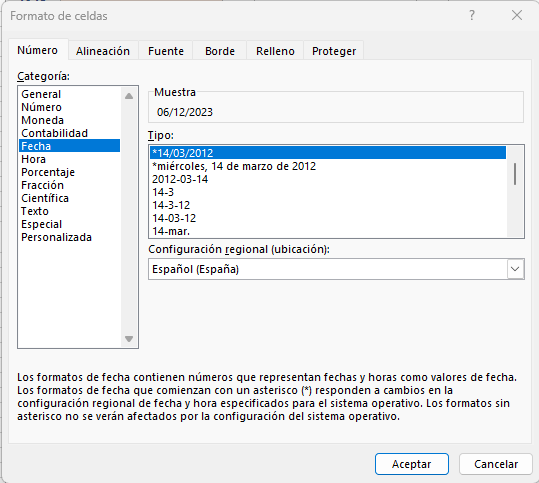
Task: Click the help question mark icon
Action: click(472, 15)
